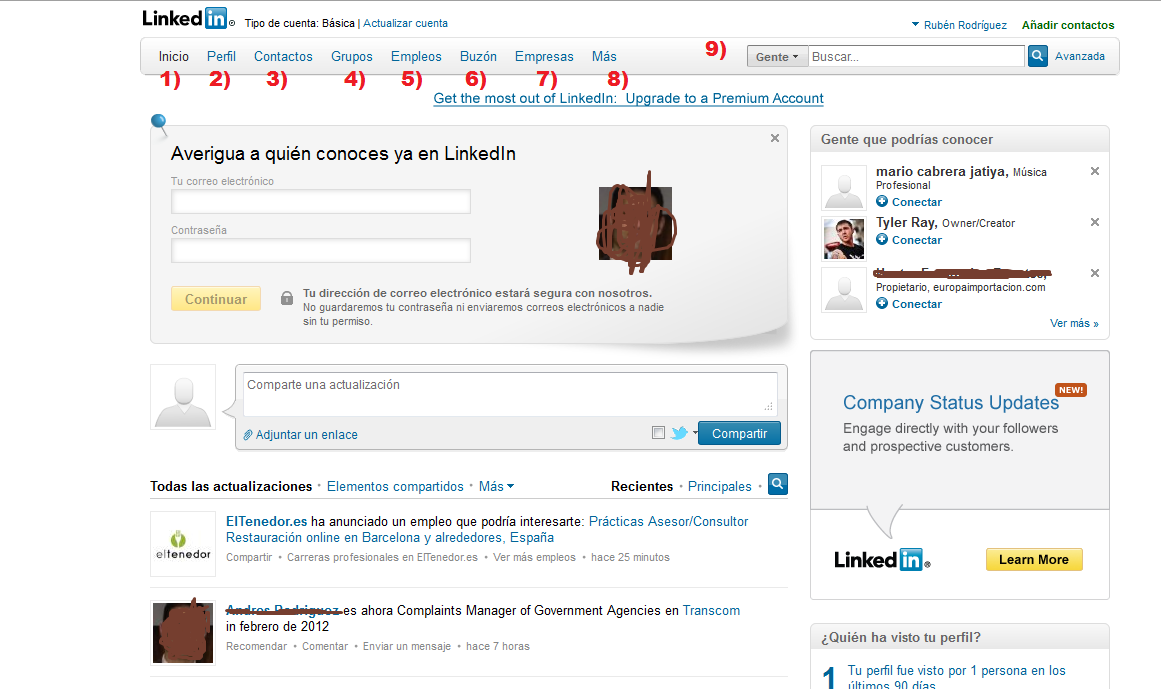1161x689 pixels.
Task: Open the Inicio menu
Action: coord(173,56)
